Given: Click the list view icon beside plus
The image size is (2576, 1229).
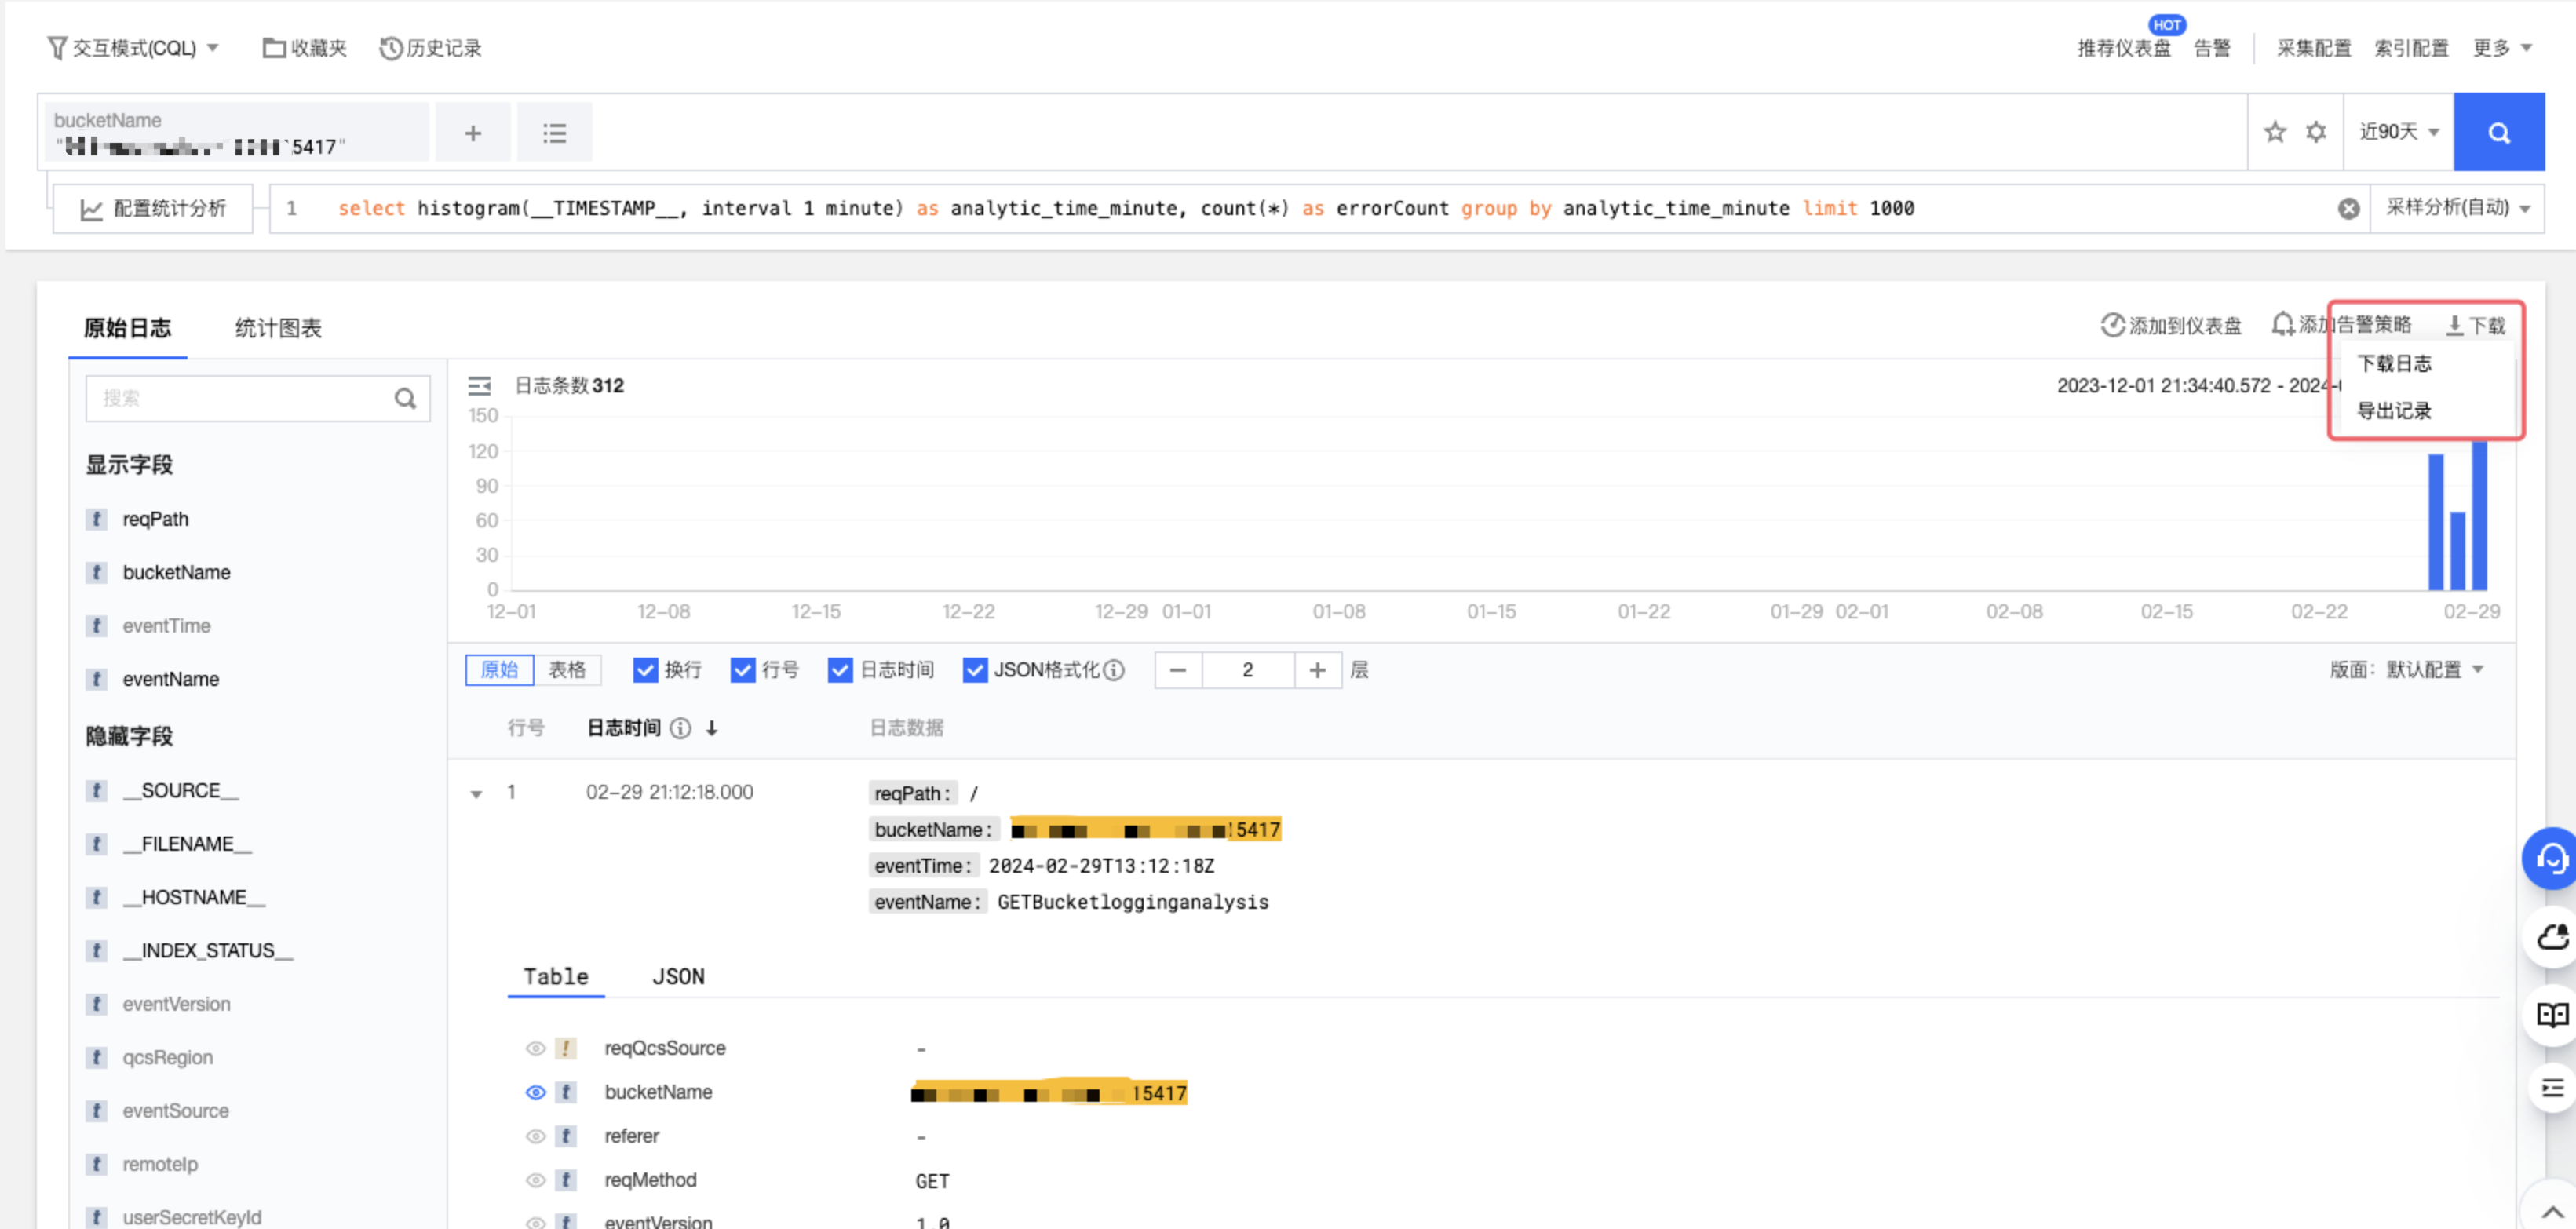Looking at the screenshot, I should point(554,132).
